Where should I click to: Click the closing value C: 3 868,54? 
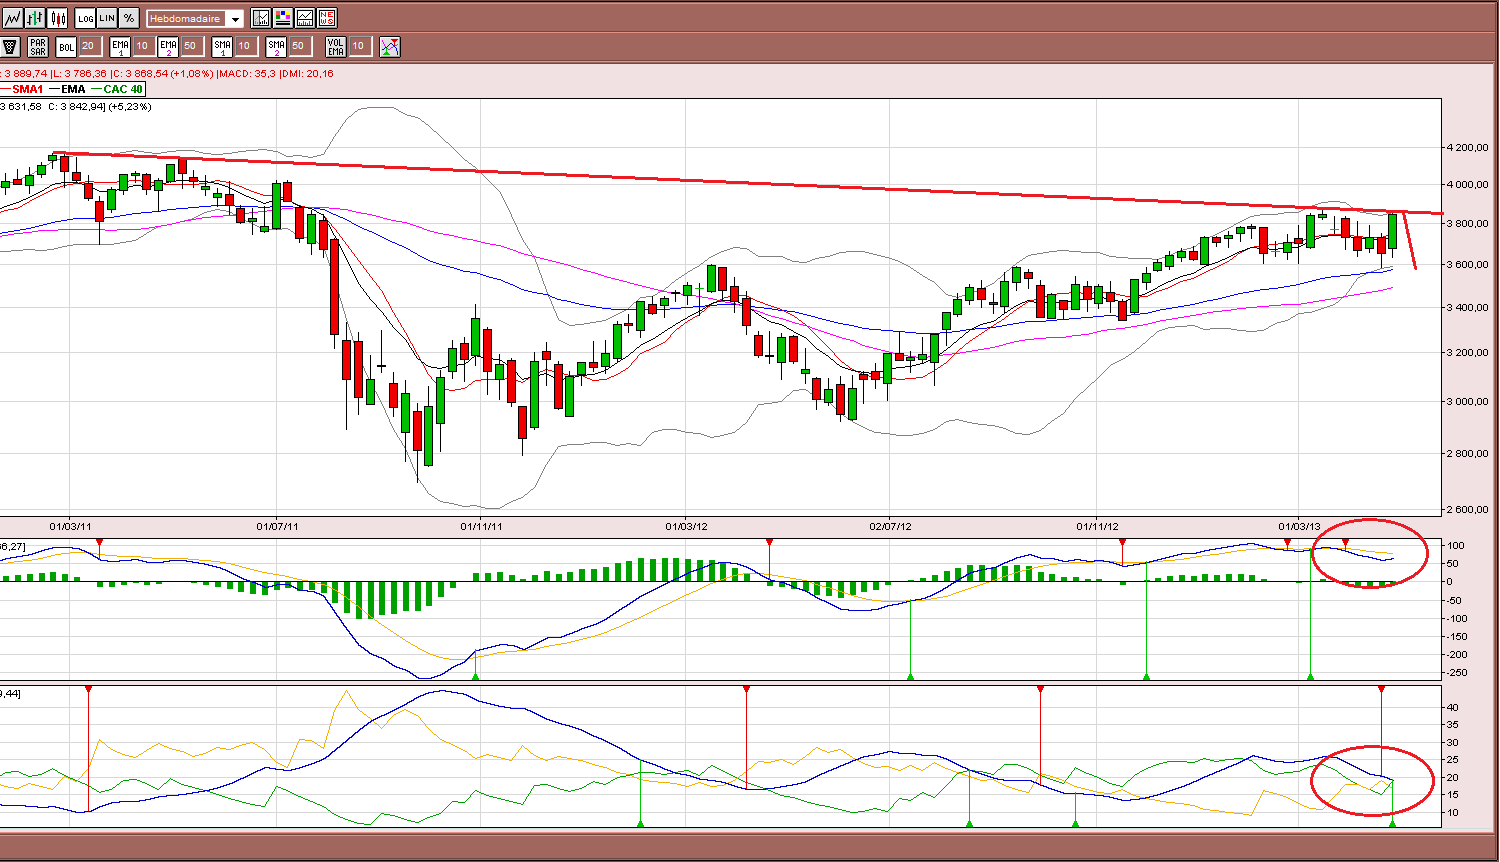(x=138, y=74)
